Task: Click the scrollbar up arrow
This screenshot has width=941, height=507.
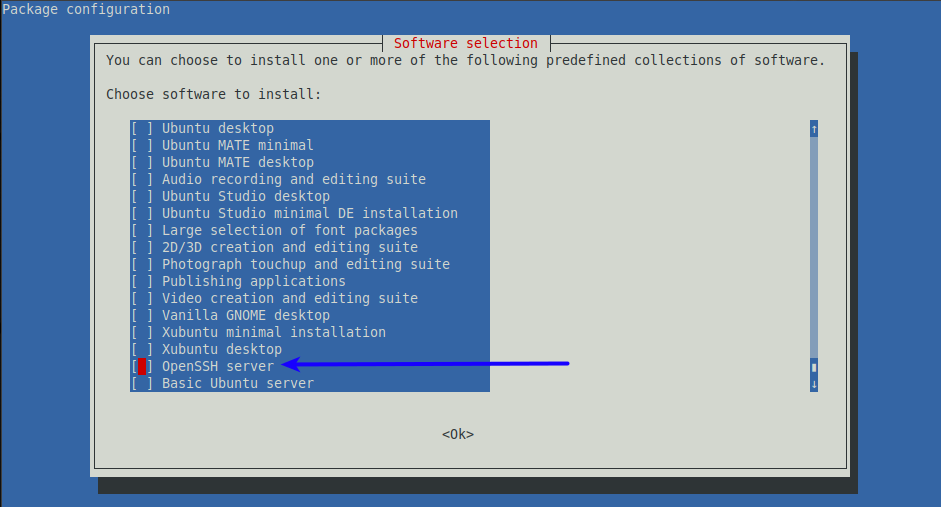Action: tap(814, 128)
